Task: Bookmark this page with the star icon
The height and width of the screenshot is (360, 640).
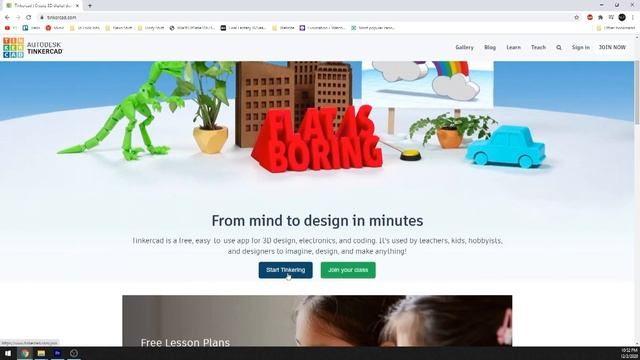Action: click(x=577, y=17)
